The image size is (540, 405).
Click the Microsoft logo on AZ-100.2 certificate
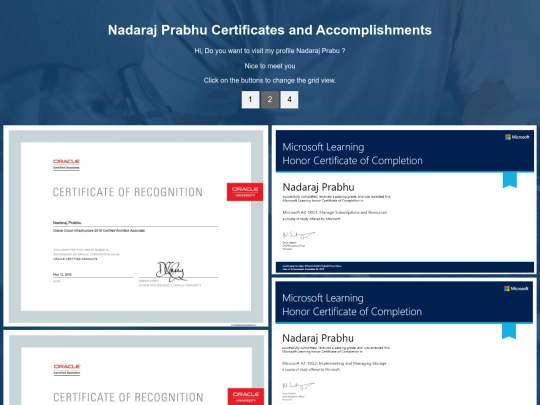pyautogui.click(x=516, y=289)
